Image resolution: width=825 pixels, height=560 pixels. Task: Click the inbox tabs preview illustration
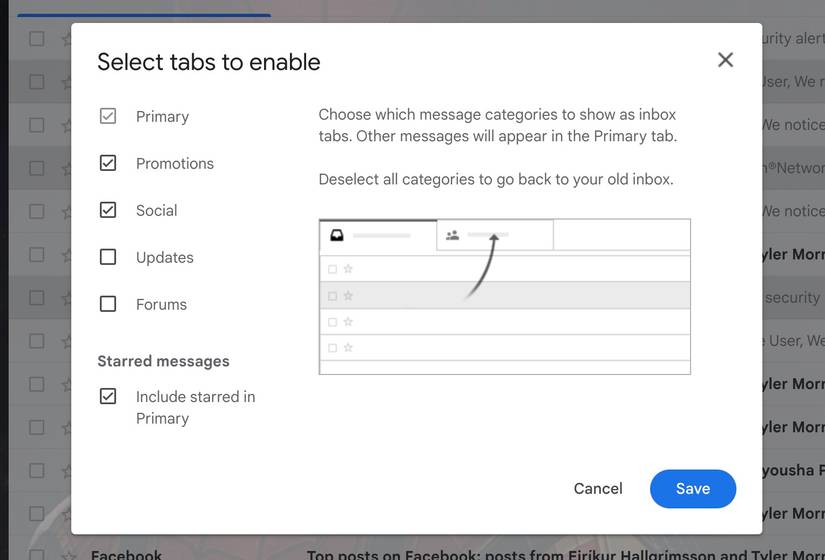click(x=504, y=296)
